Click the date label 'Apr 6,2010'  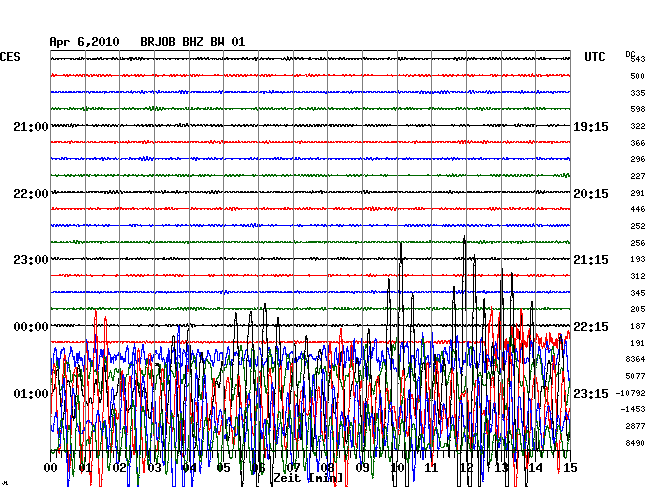point(84,42)
